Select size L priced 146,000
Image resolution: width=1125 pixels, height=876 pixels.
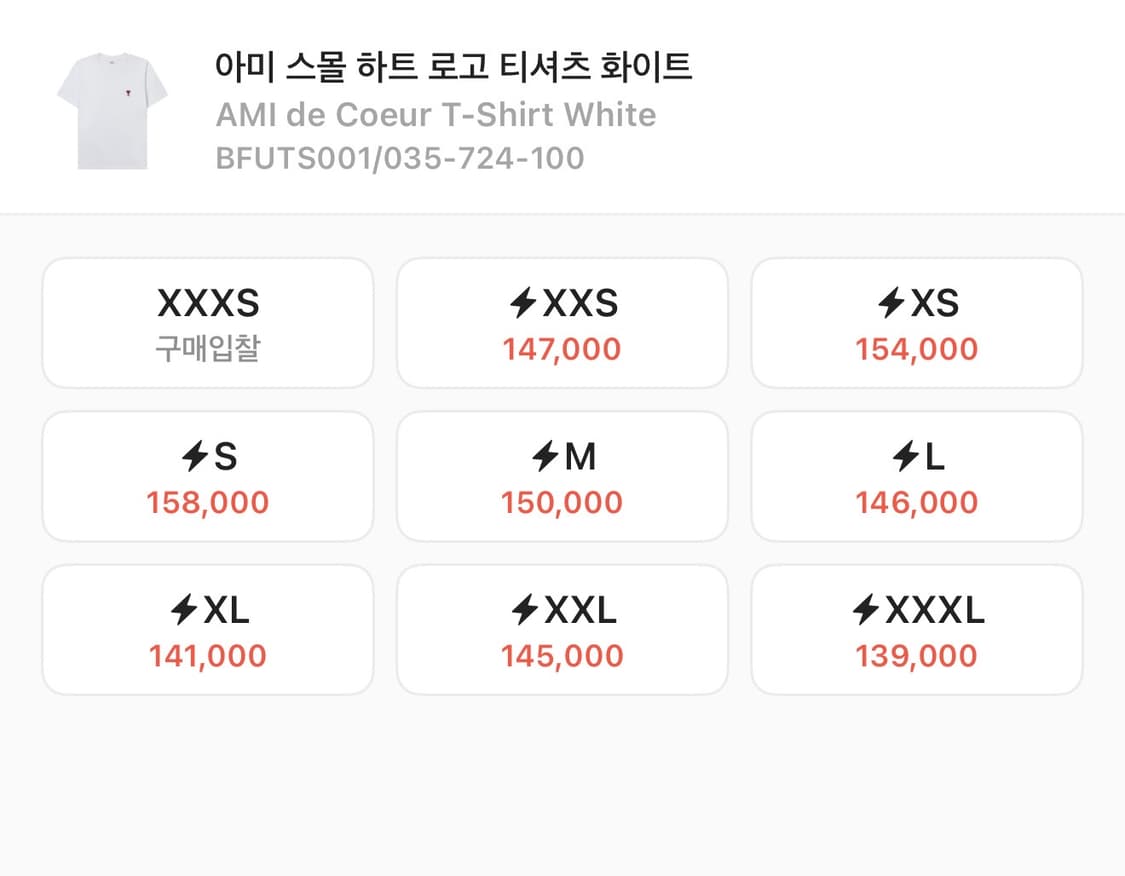[x=916, y=476]
